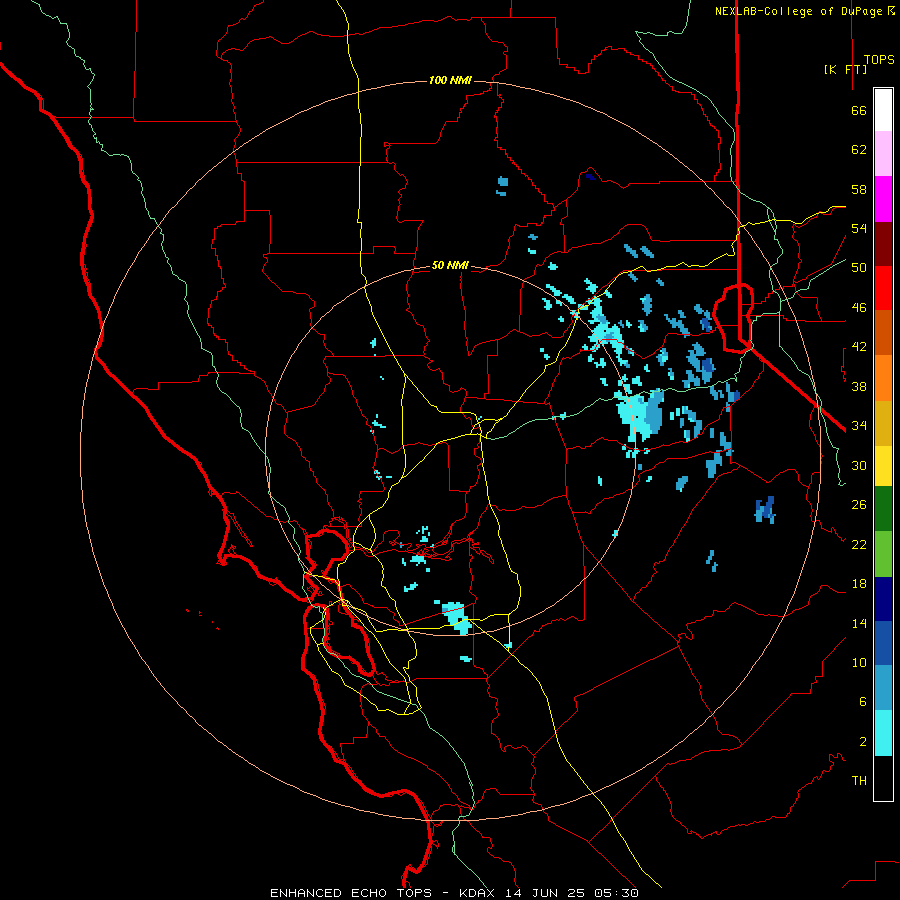Image resolution: width=900 pixels, height=900 pixels.
Task: Click the navy swatch between 18 and 14
Action: pos(883,599)
